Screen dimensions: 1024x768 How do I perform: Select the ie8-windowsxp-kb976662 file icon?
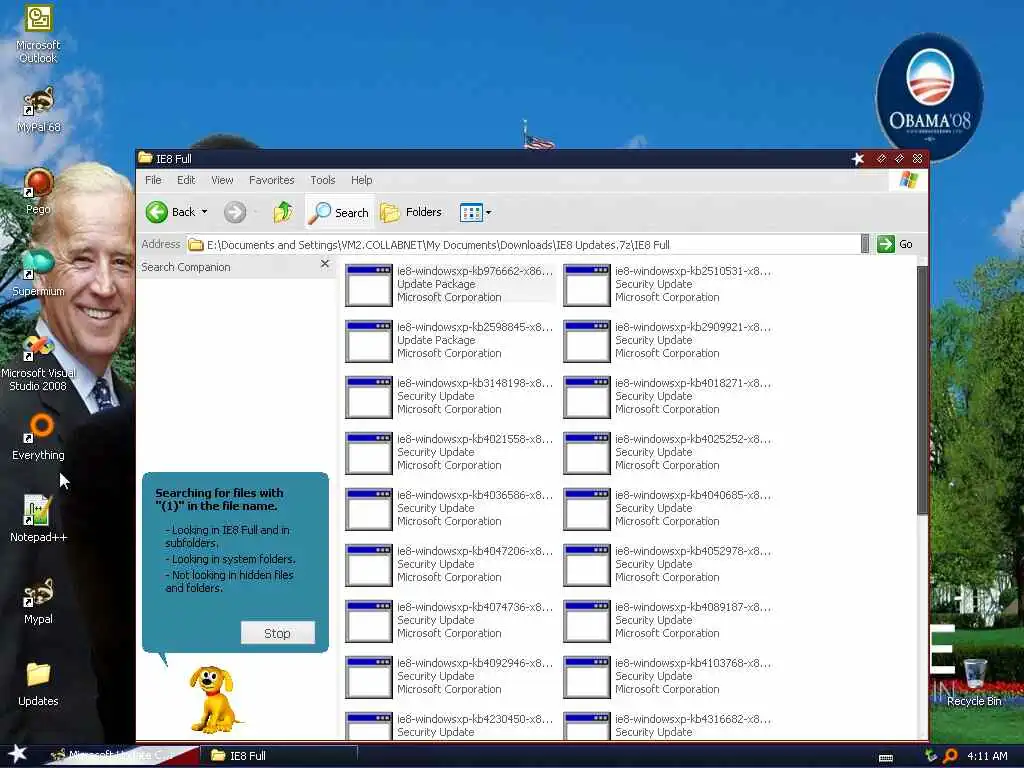tap(369, 285)
